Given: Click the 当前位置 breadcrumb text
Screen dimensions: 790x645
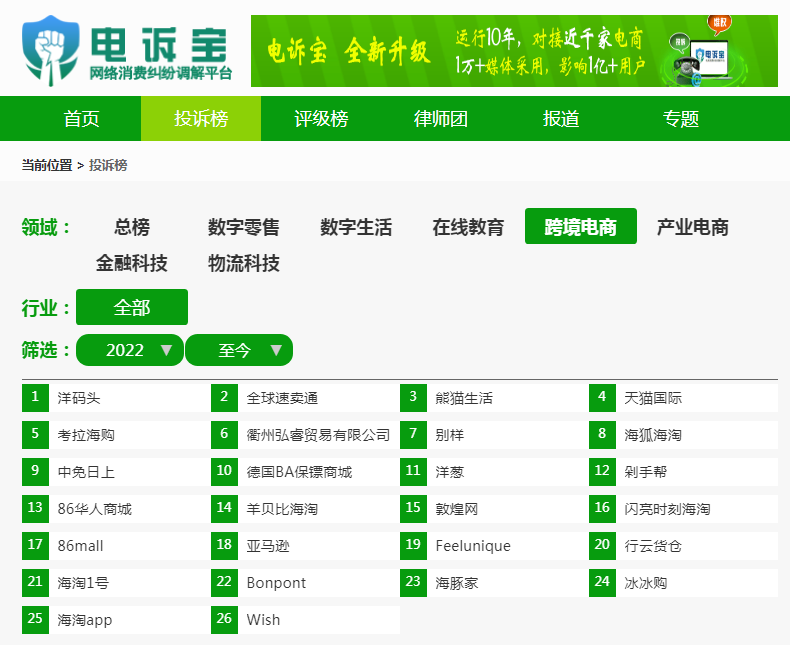Looking at the screenshot, I should 47,165.
